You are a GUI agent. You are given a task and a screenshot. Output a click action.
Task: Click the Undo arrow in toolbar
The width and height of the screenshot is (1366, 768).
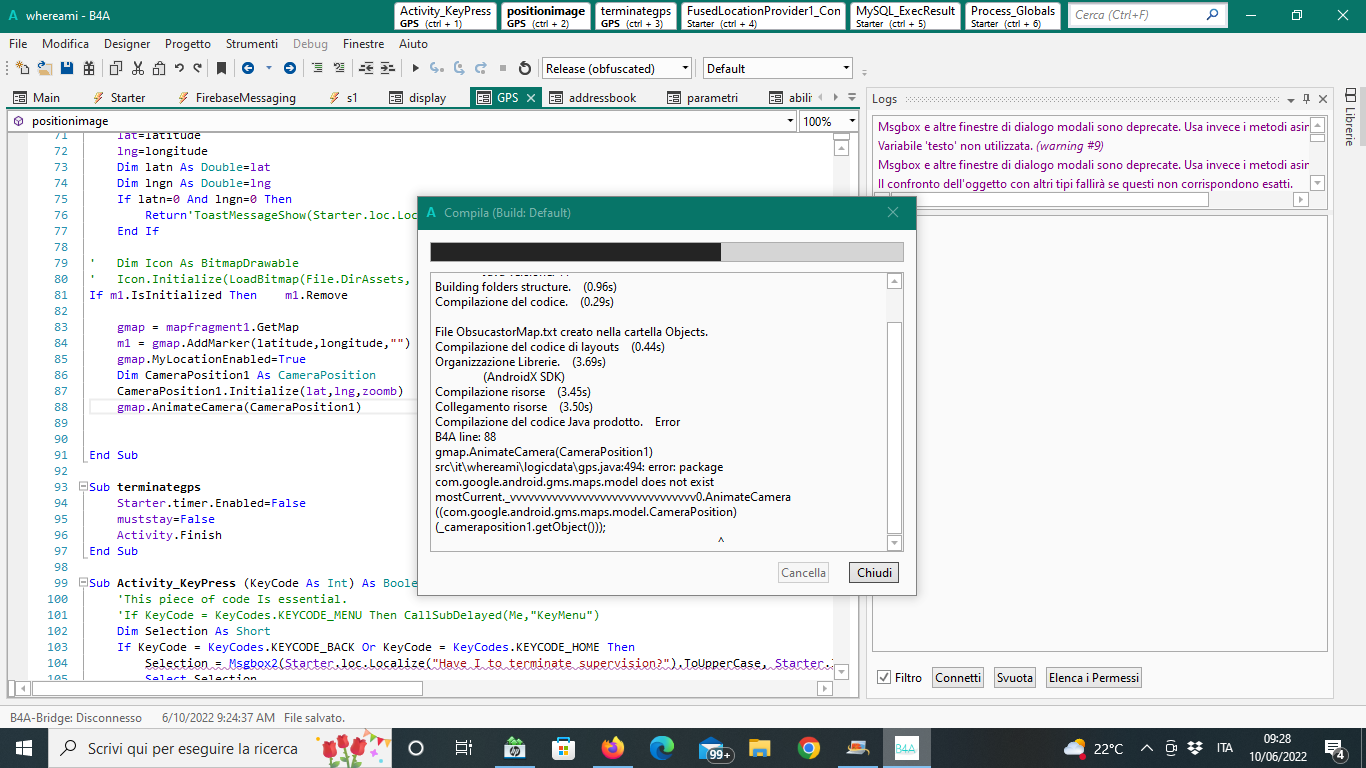click(179, 68)
